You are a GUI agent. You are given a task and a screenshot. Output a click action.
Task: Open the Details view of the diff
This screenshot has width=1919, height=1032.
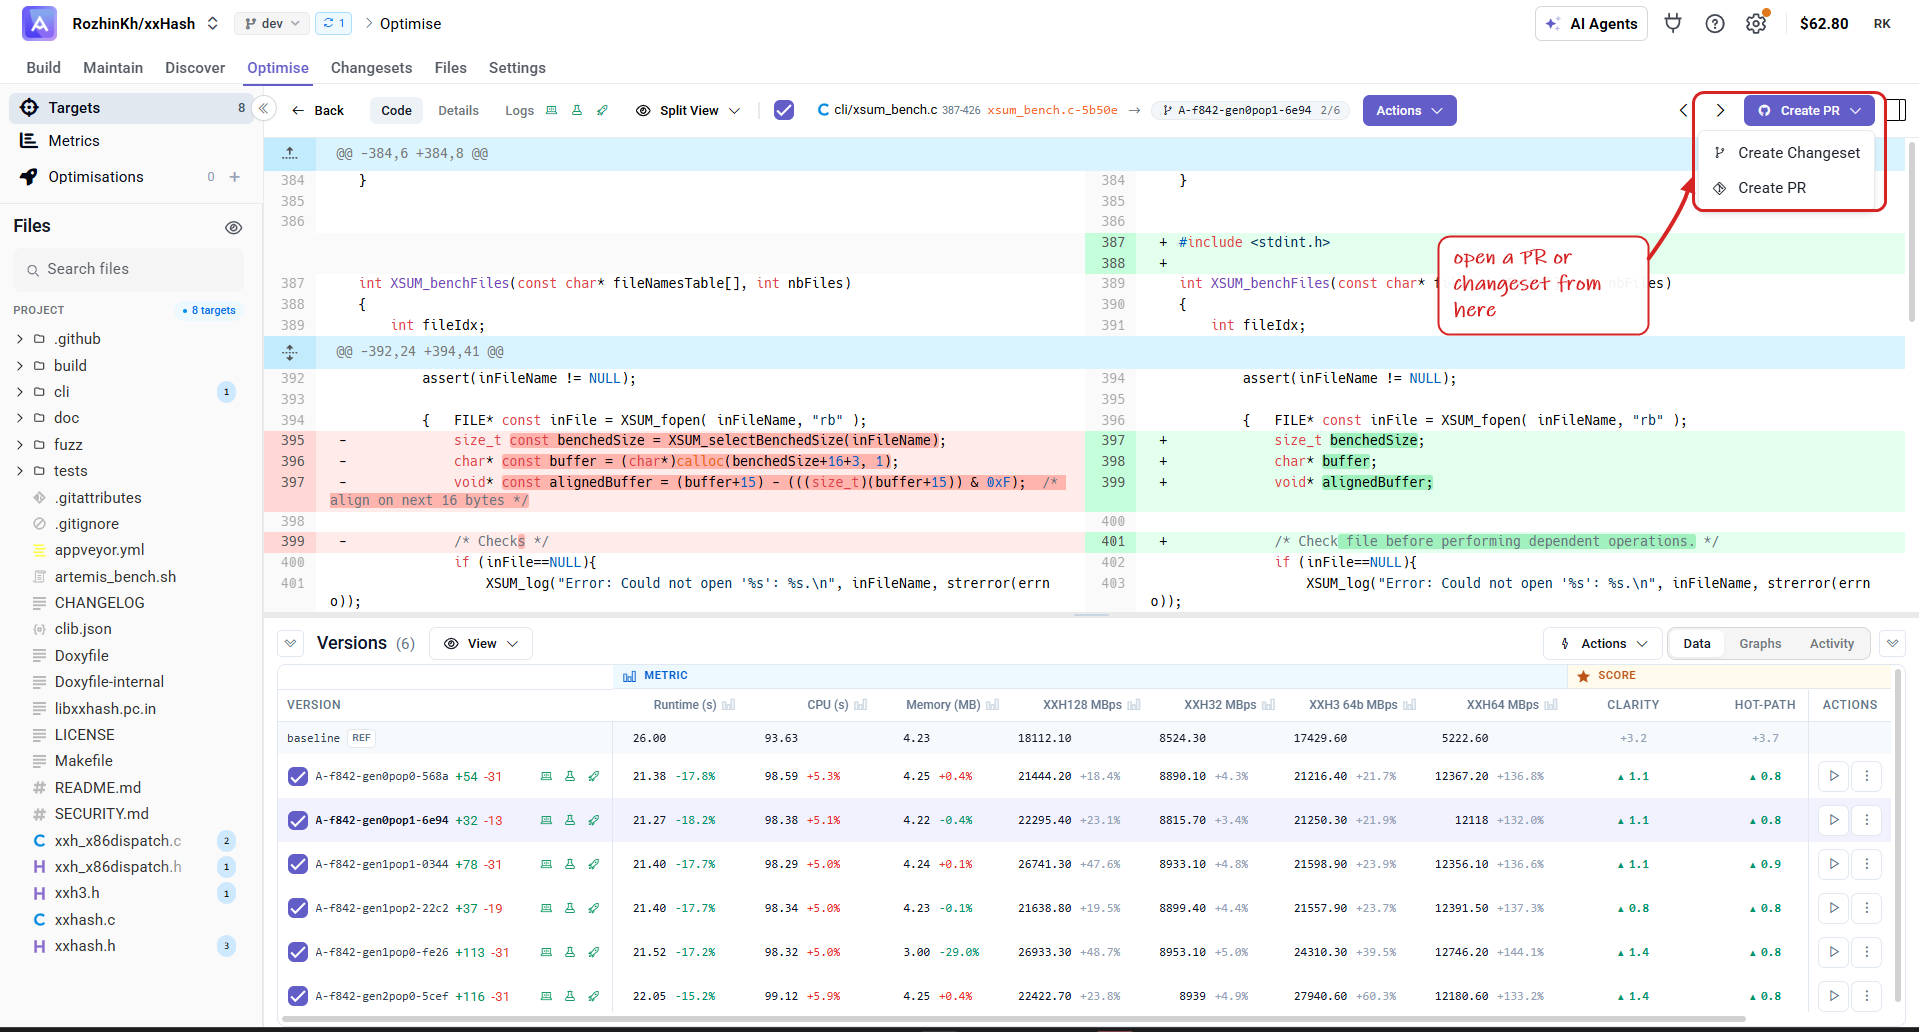[x=458, y=110]
